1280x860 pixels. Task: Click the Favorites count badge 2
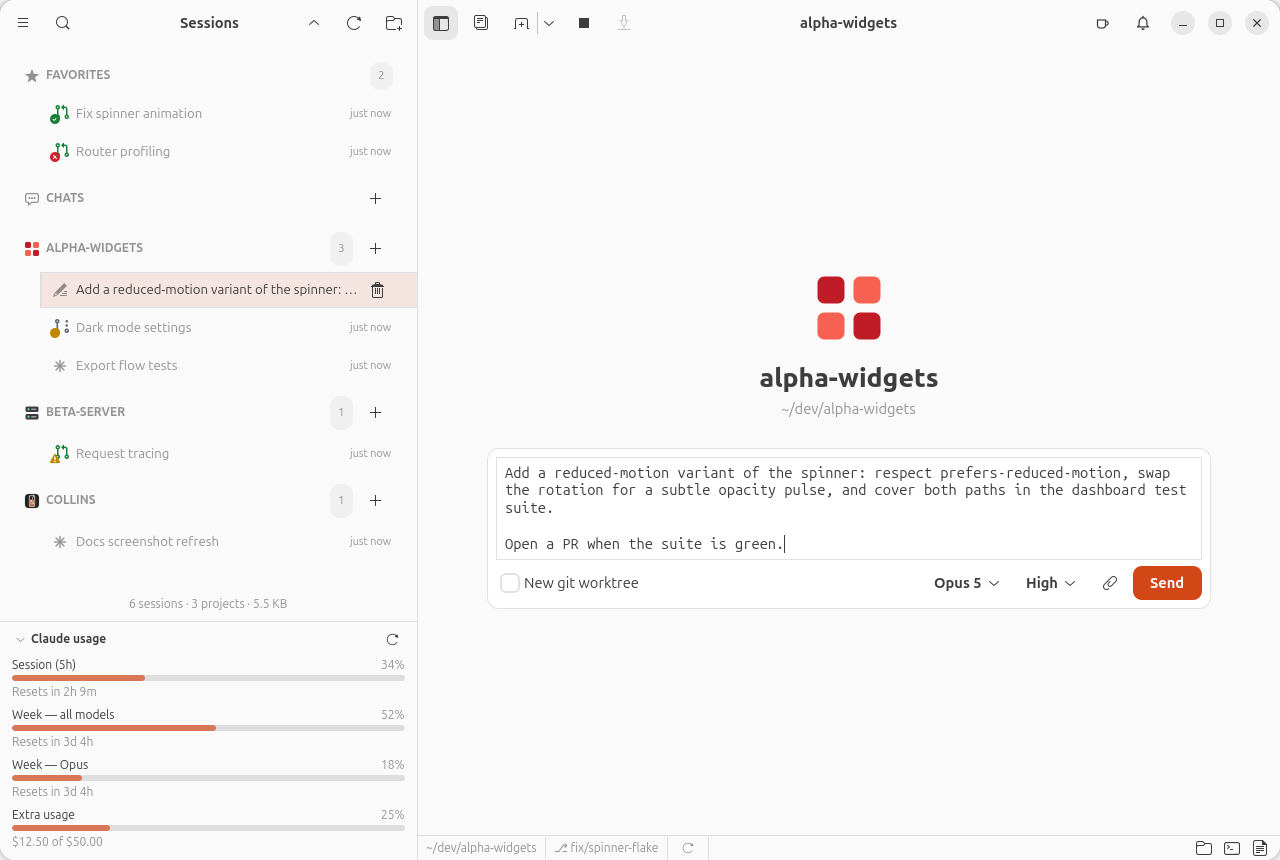tap(381, 75)
